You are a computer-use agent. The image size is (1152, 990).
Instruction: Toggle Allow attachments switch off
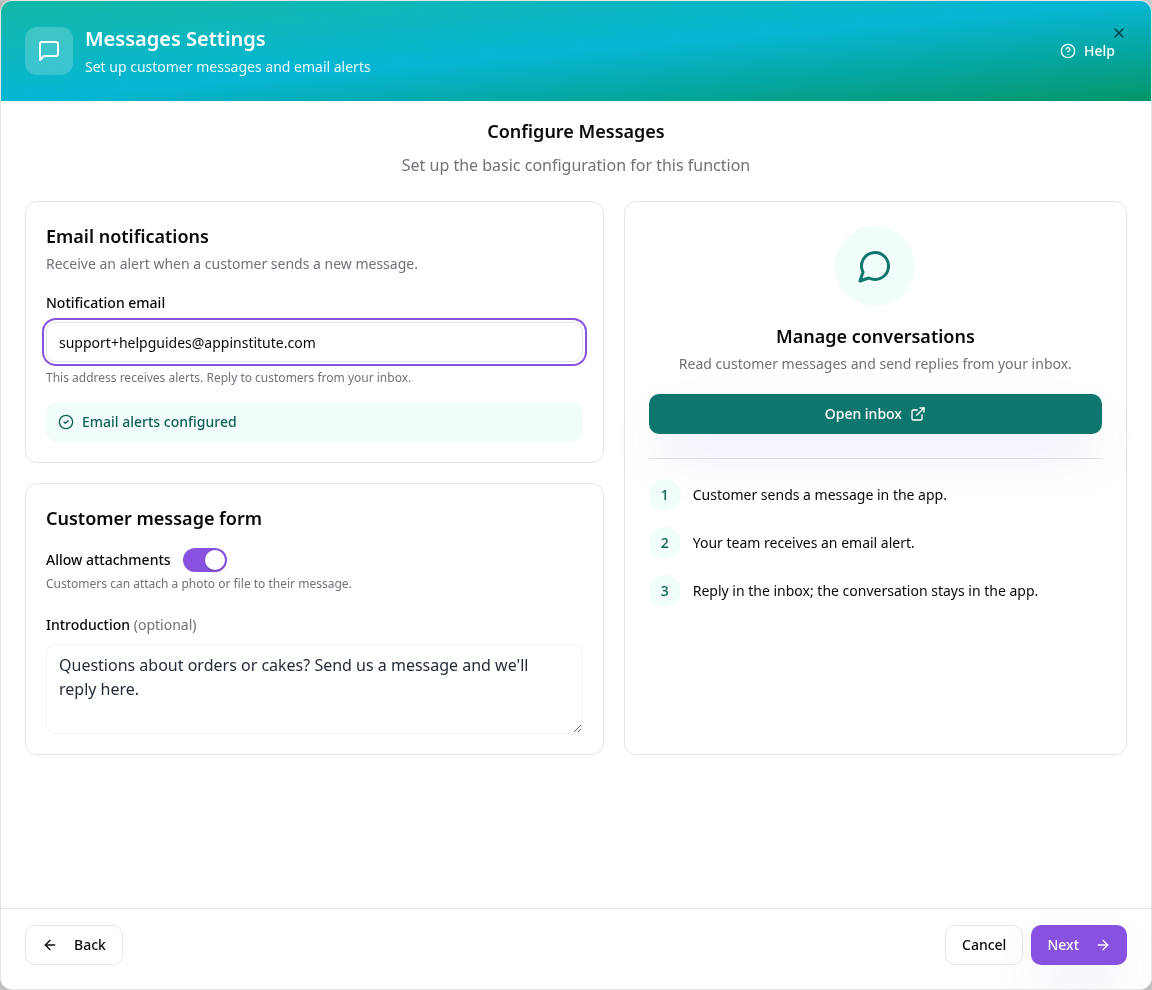(x=205, y=560)
